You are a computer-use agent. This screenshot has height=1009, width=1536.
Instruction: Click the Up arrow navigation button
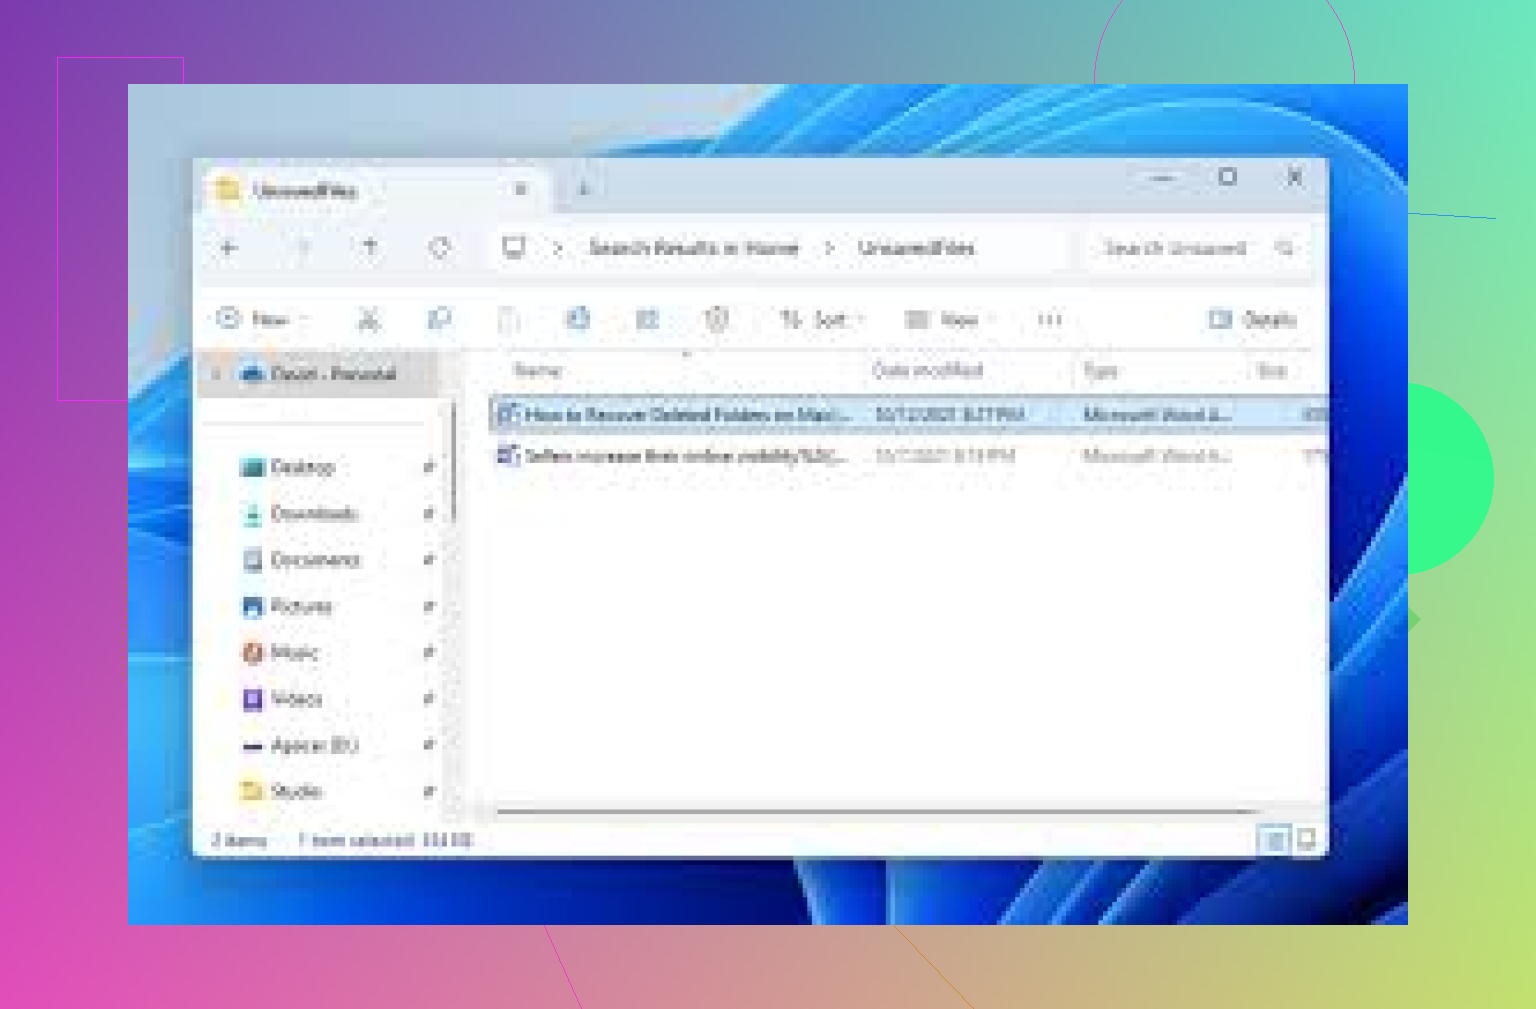click(x=370, y=247)
